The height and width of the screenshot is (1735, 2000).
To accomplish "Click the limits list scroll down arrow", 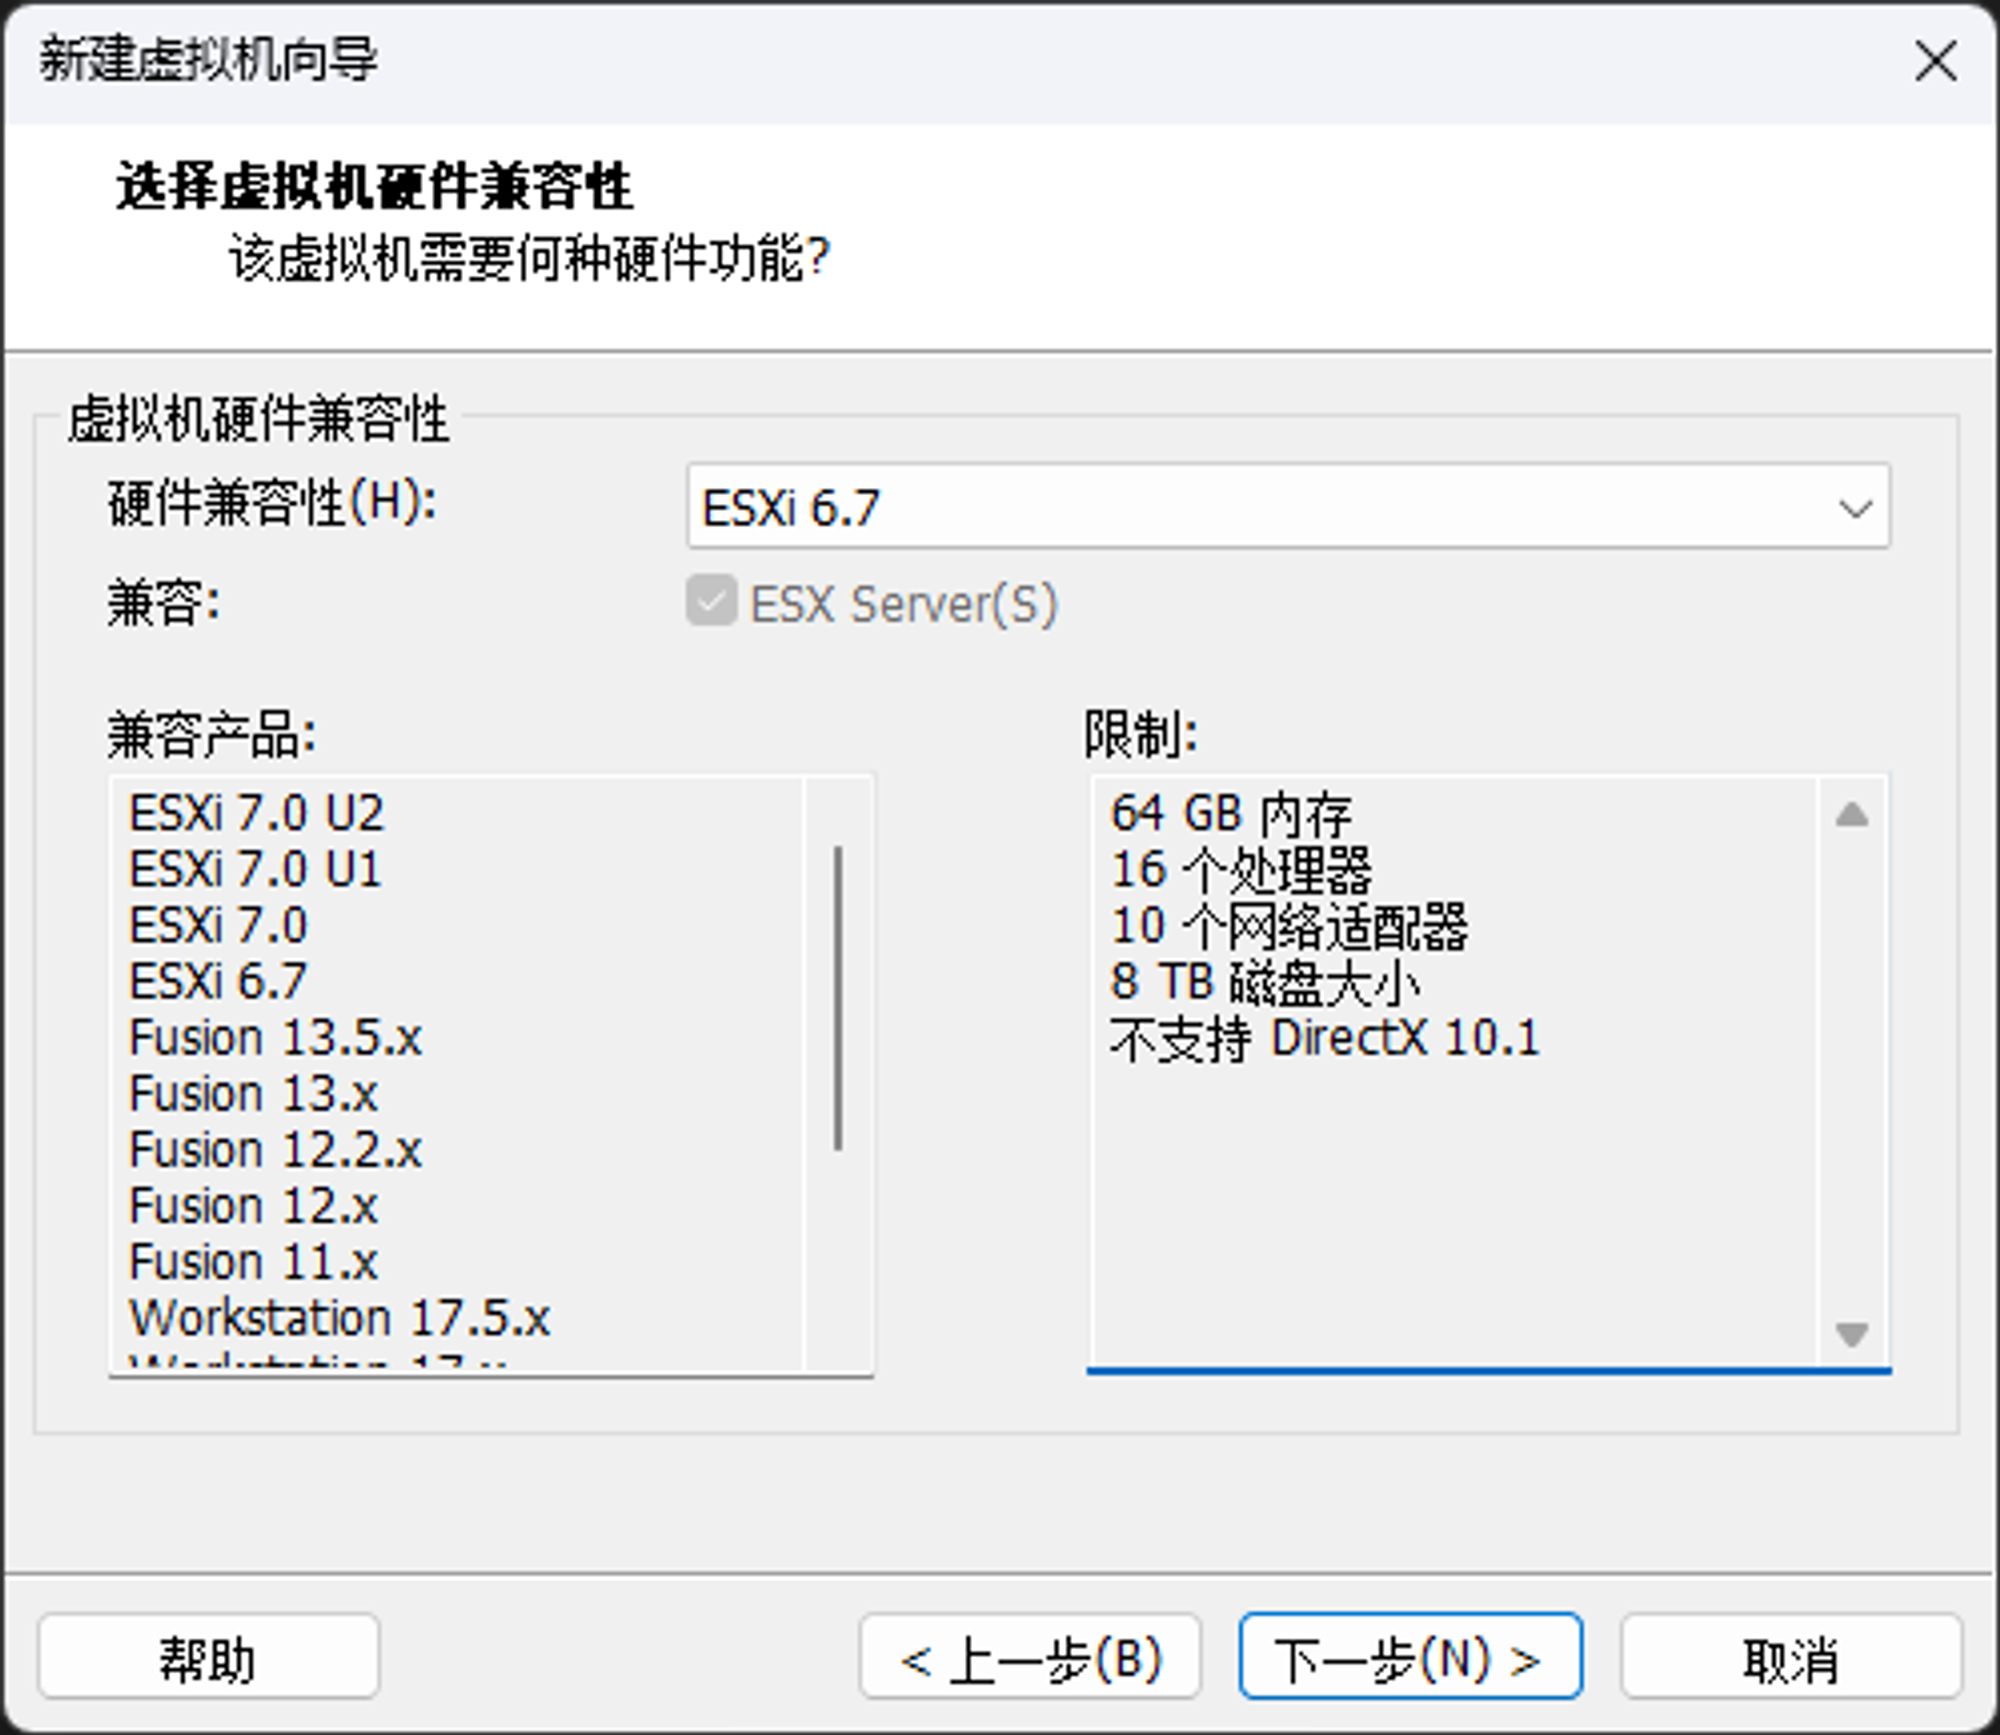I will pyautogui.click(x=1852, y=1334).
